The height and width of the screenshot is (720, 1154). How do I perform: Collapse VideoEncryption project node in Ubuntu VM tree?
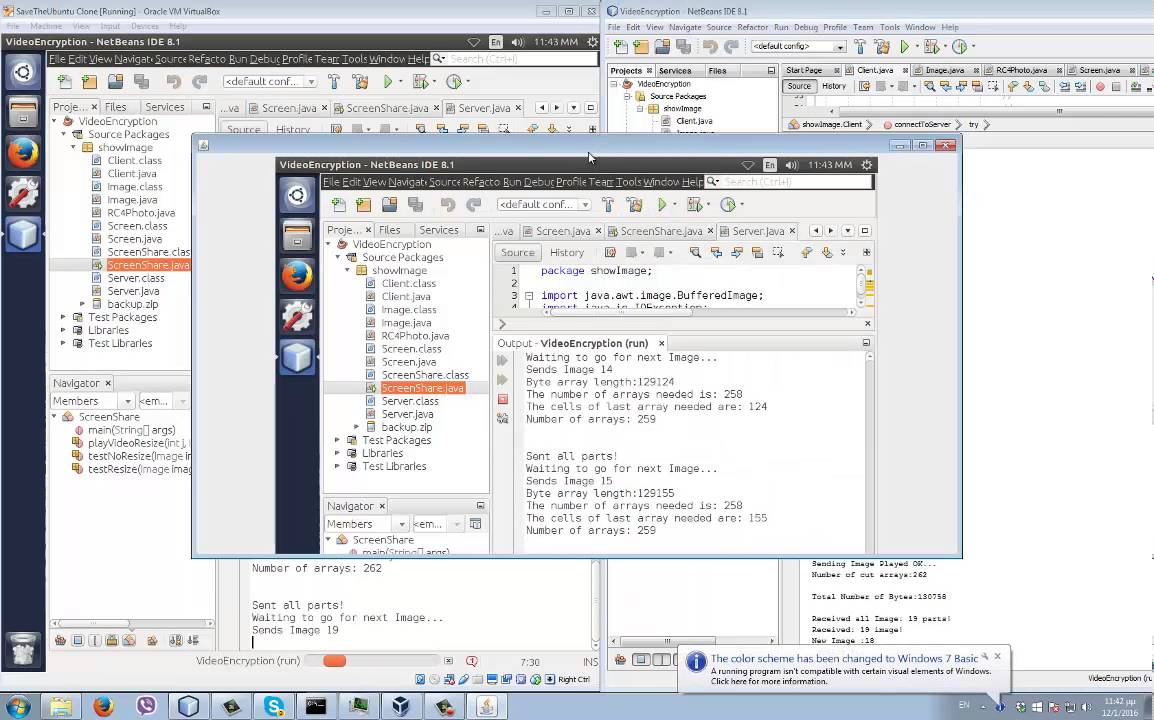point(54,121)
